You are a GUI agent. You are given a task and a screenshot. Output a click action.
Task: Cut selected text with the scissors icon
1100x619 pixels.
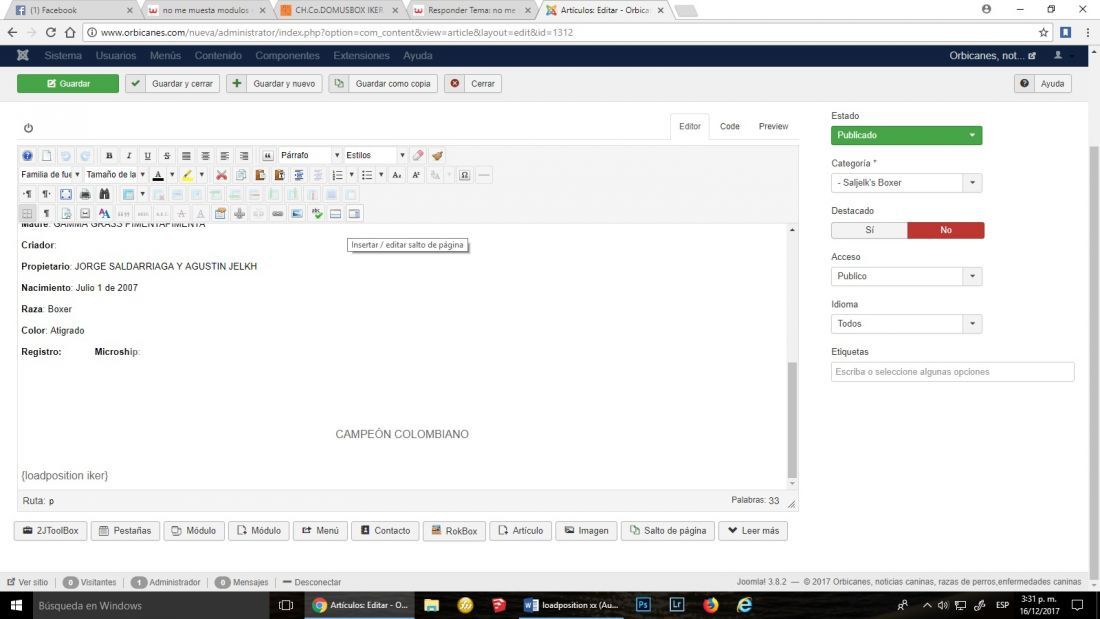(221, 175)
